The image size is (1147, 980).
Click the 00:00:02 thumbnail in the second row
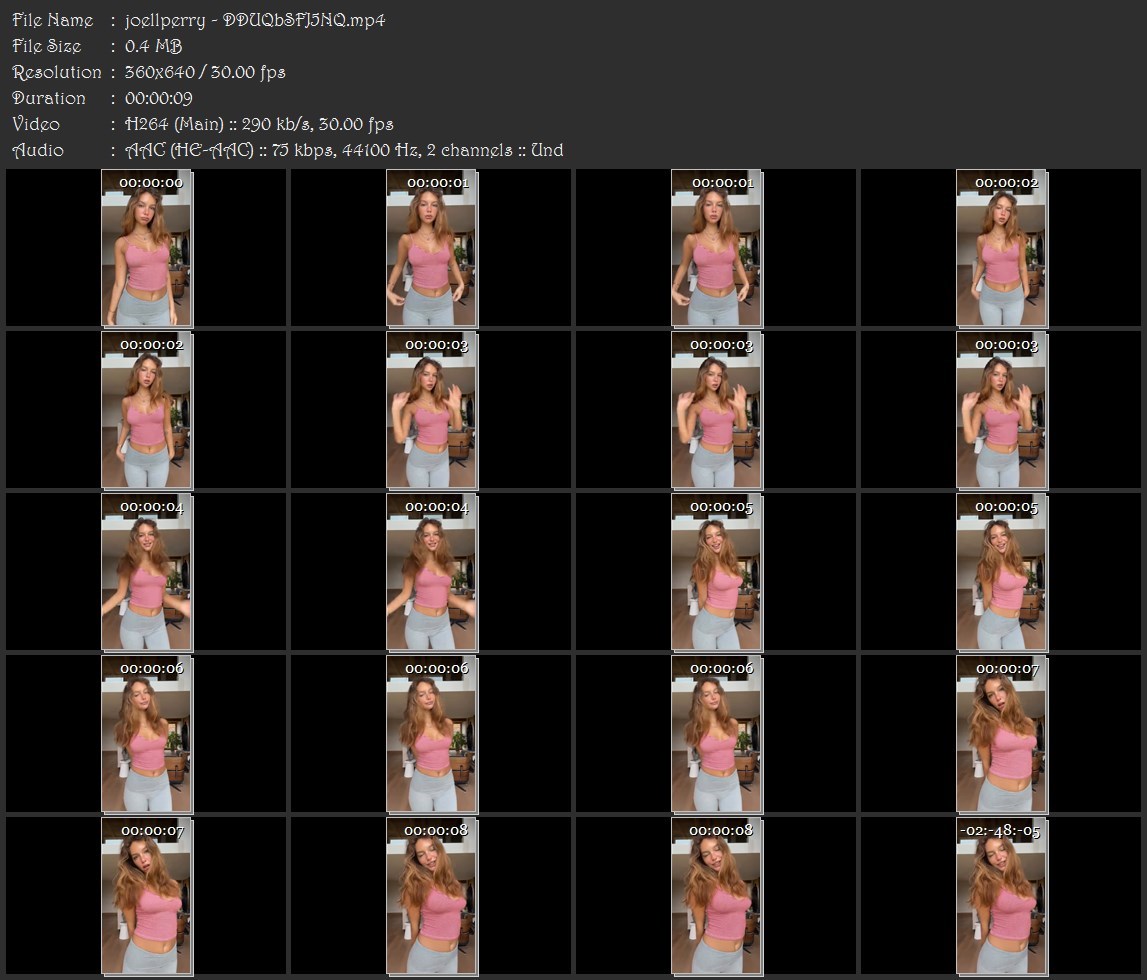click(x=146, y=410)
